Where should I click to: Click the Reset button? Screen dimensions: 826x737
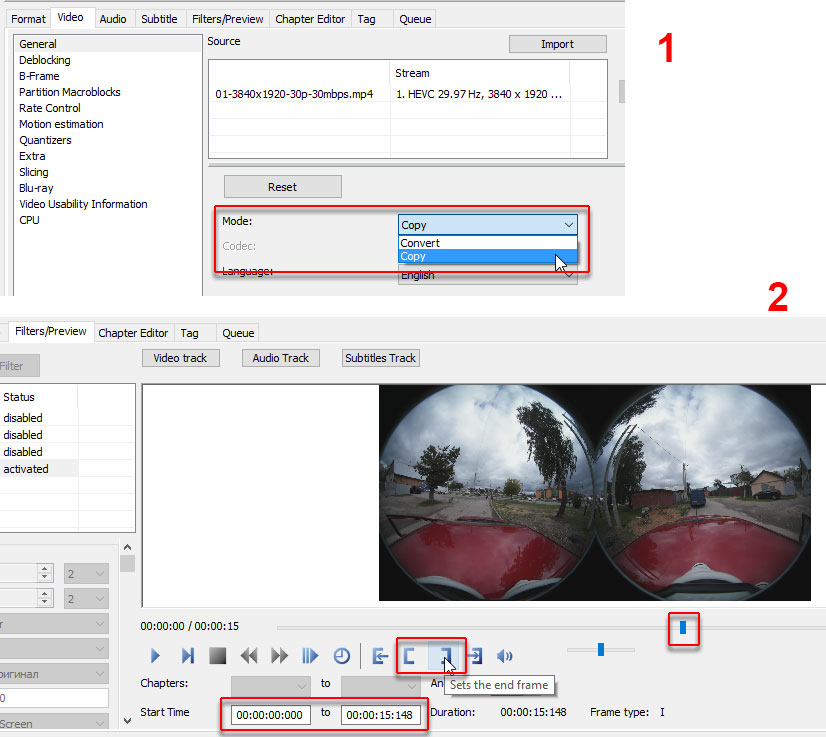pos(282,187)
